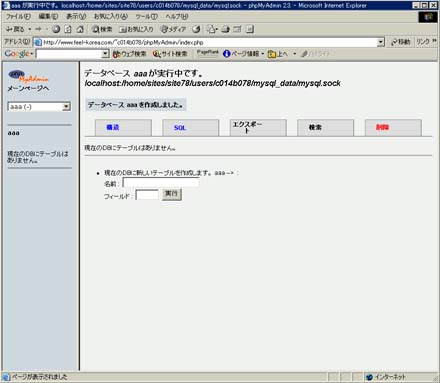Open the history toolbar icon
440x383 pixels.
coord(196,29)
